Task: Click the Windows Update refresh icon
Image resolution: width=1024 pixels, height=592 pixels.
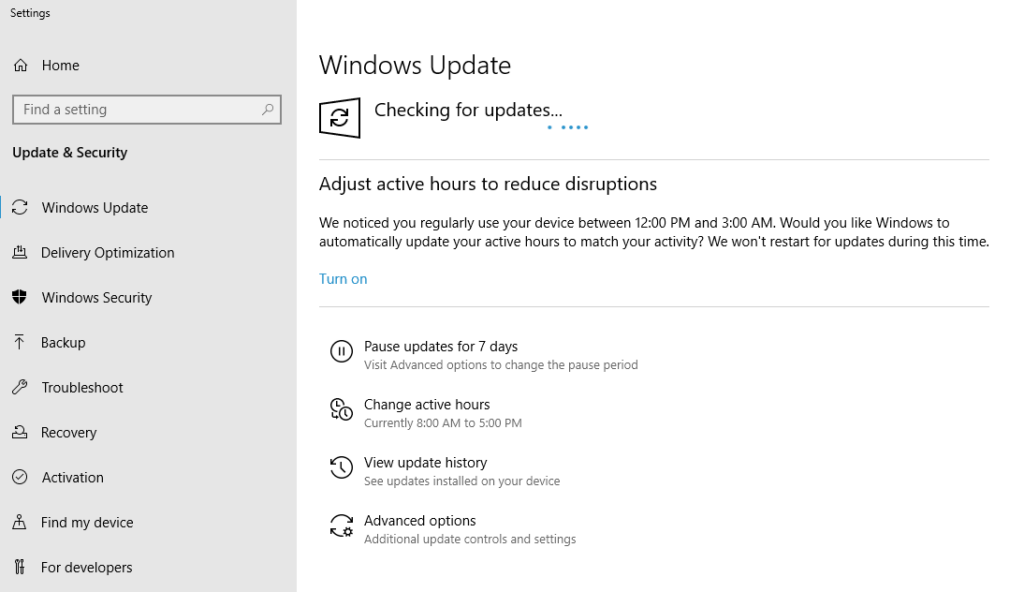Action: click(20, 207)
